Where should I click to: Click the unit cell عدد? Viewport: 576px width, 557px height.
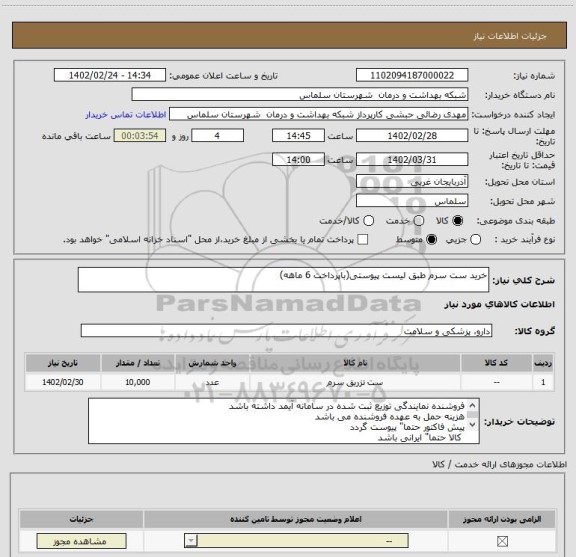pyautogui.click(x=212, y=382)
